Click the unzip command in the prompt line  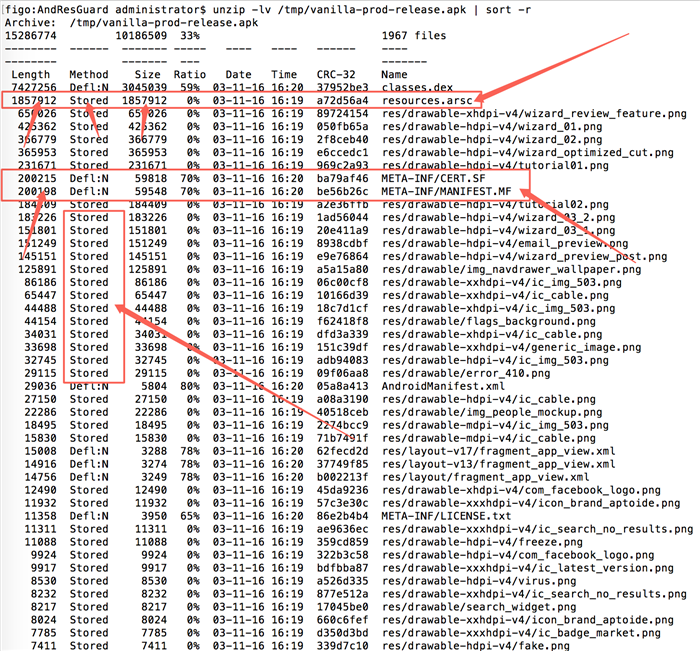[371, 10]
